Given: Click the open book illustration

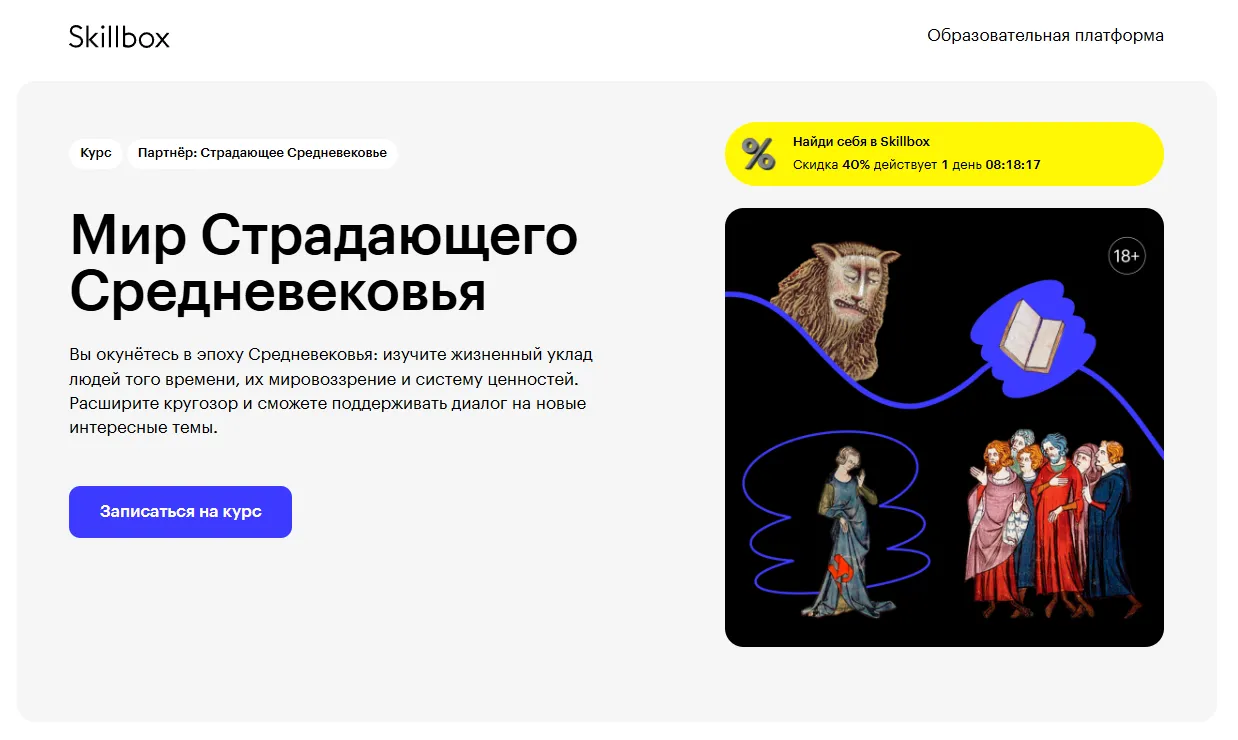Looking at the screenshot, I should pos(1033,338).
